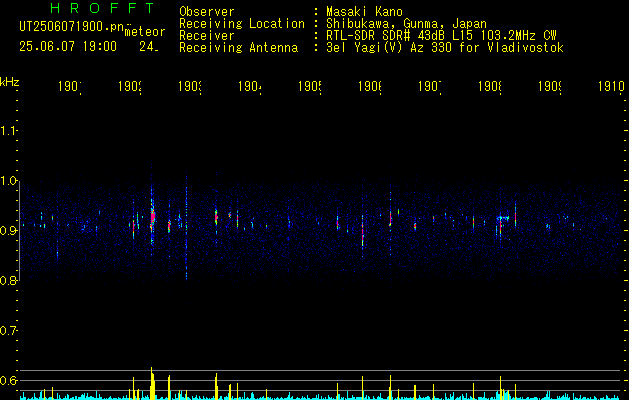Click the 0.7 frequency axis label

coord(8,331)
